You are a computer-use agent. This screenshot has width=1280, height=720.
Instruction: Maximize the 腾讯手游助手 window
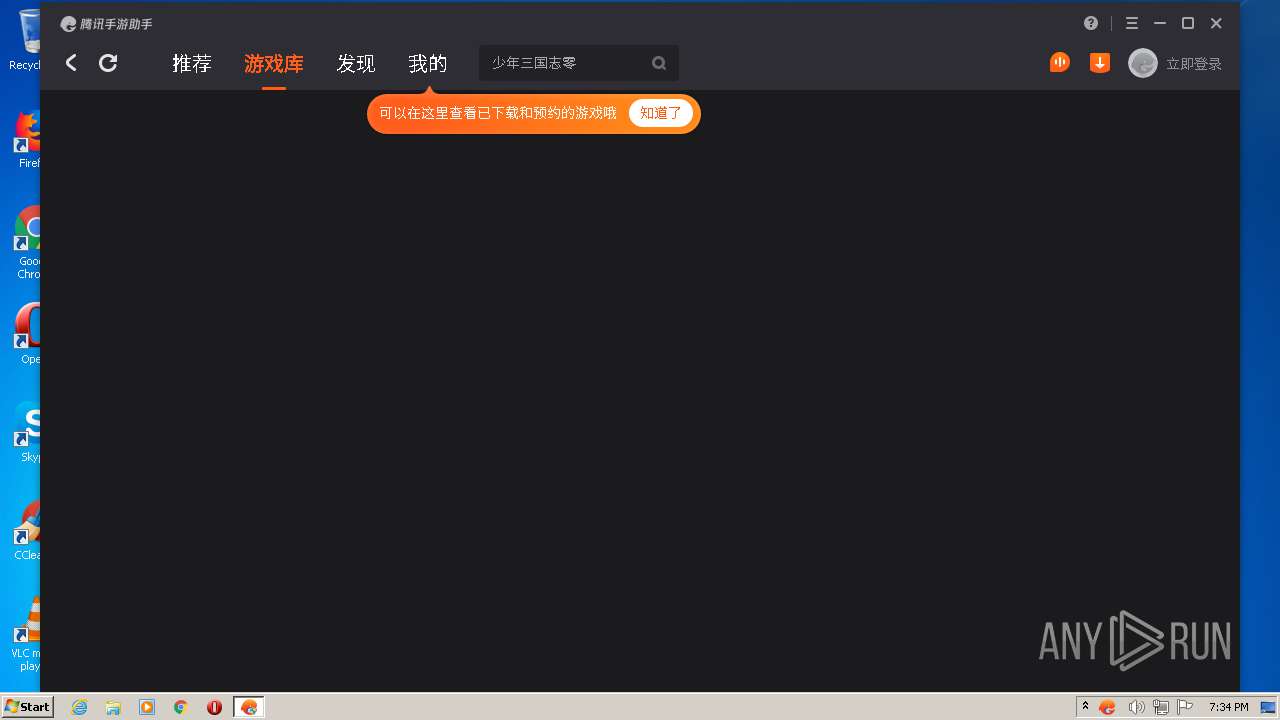click(x=1188, y=23)
